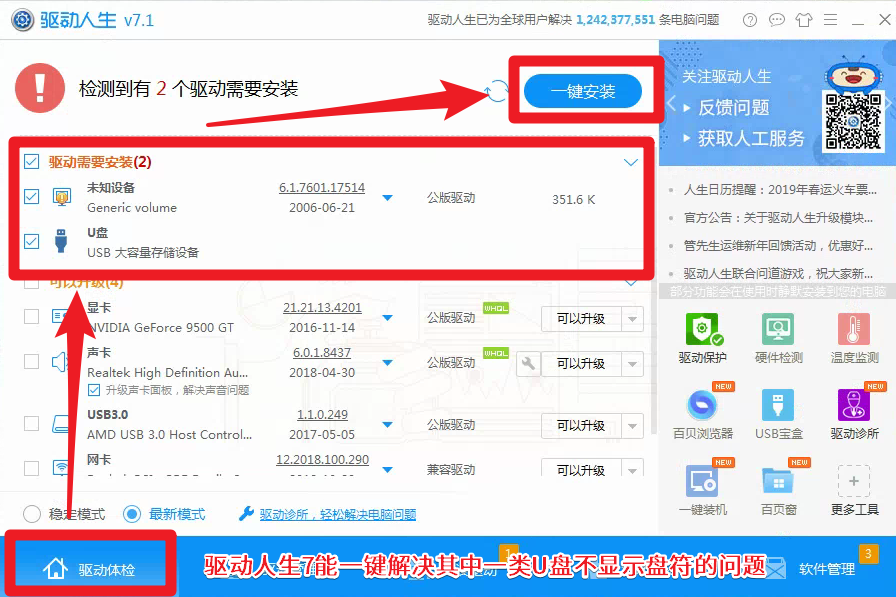
Task: Toggle 升级声卡面板 checkbox
Action: [94, 390]
